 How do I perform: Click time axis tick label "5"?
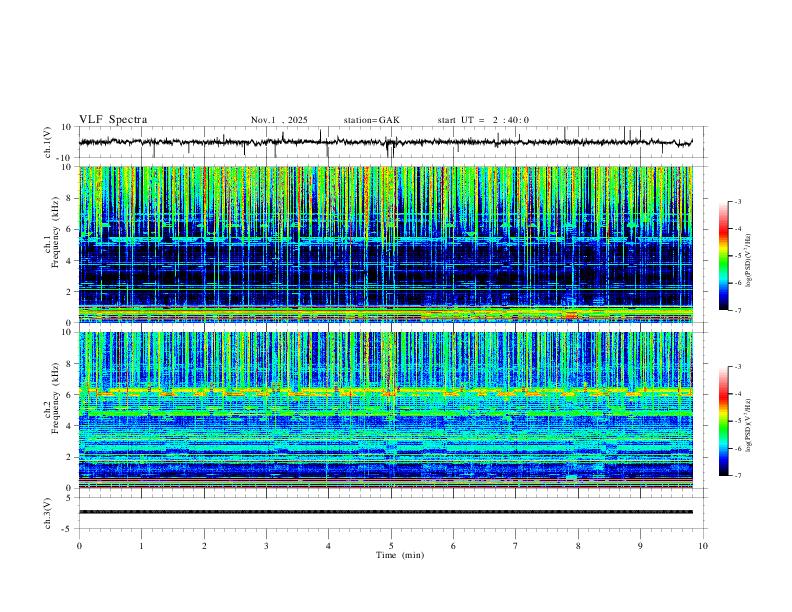391,546
